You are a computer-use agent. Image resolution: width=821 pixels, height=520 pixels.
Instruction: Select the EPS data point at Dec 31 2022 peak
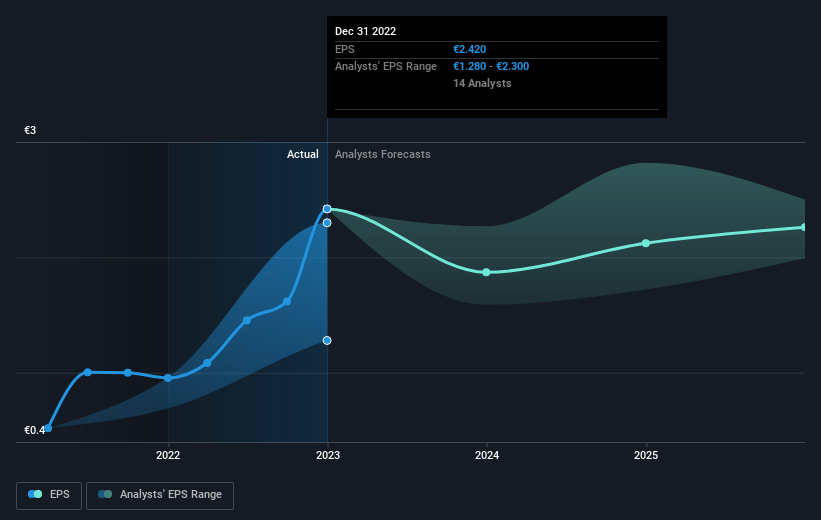[x=327, y=209]
